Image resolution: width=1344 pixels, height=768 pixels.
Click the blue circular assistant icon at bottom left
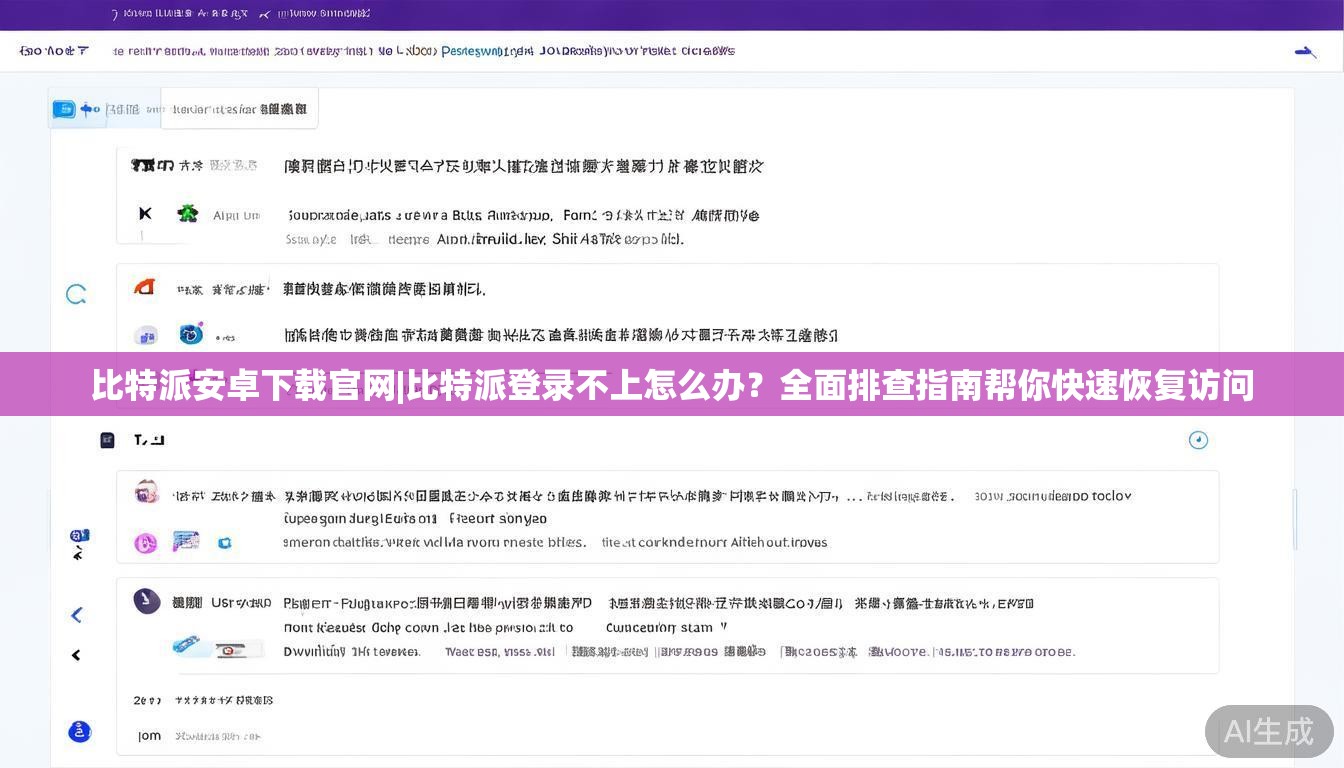79,731
